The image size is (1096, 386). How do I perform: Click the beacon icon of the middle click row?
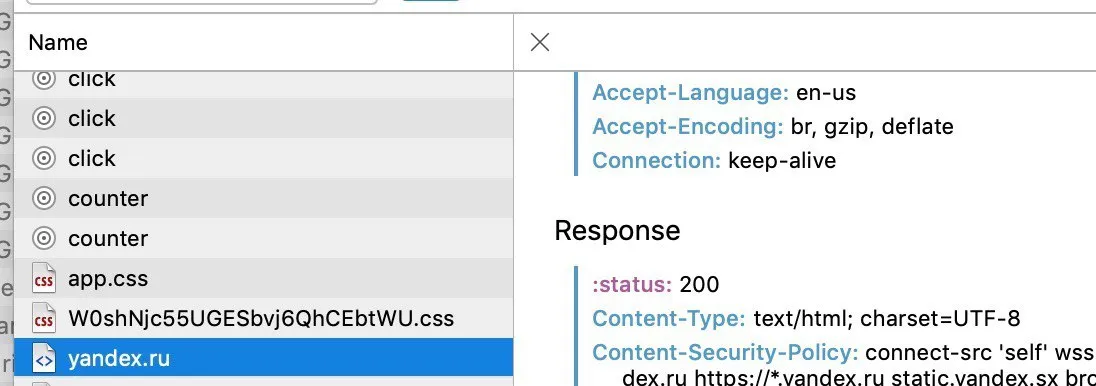tap(44, 120)
